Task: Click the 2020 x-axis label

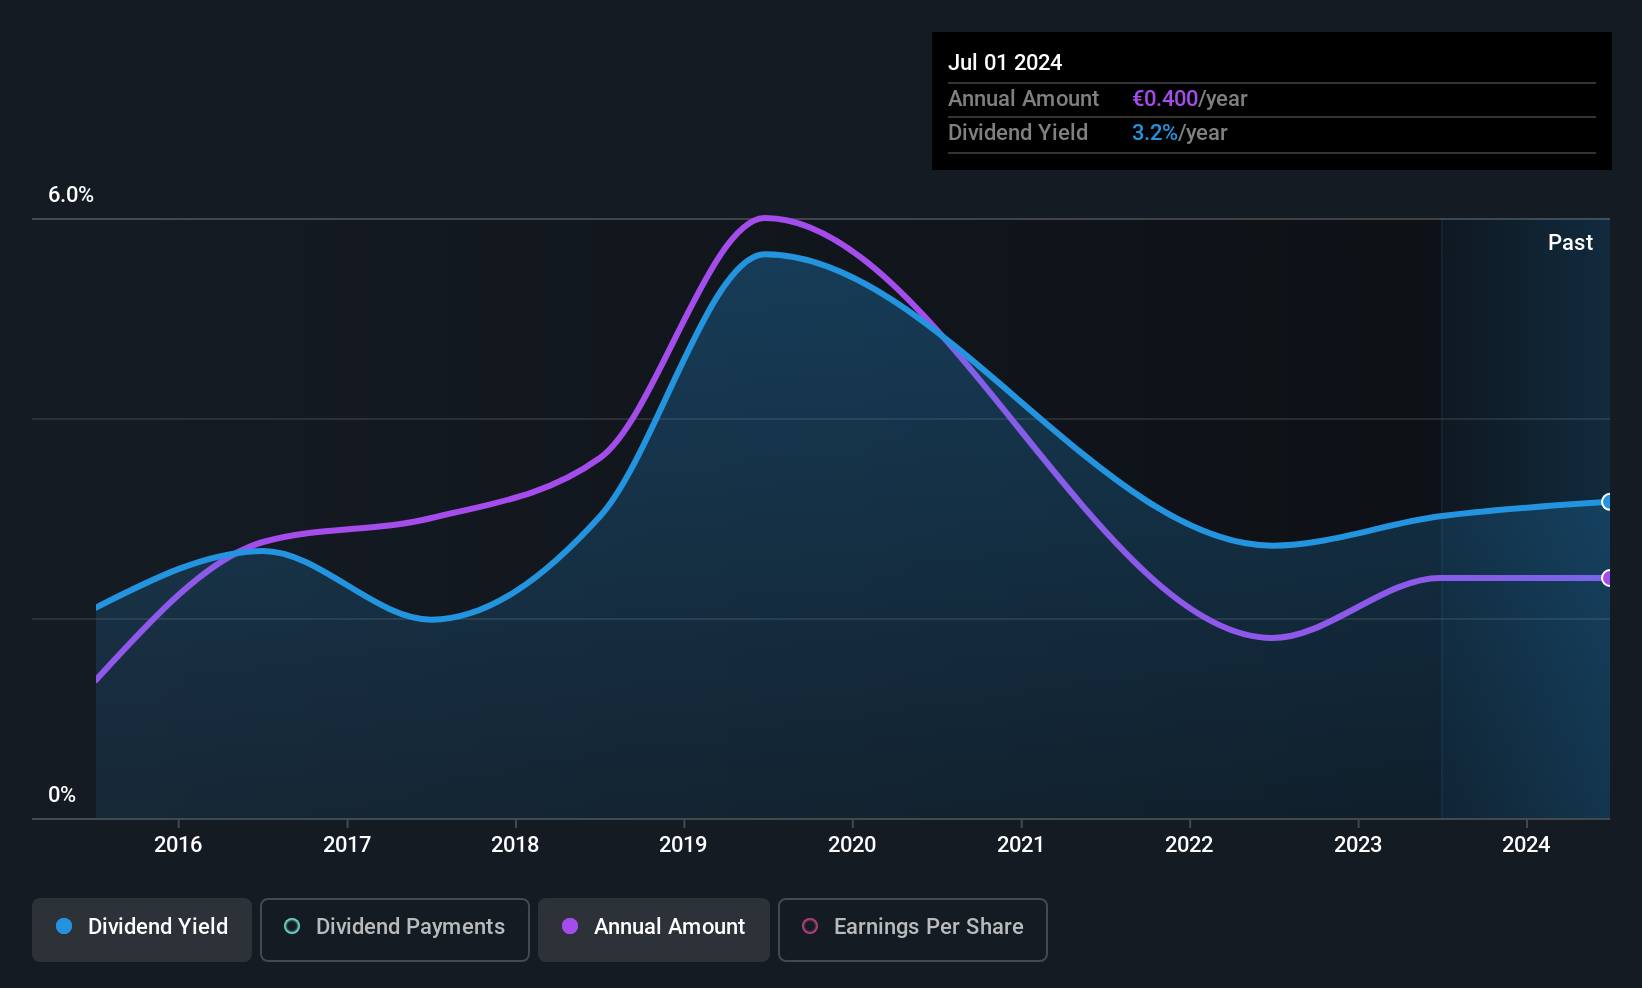Action: click(852, 844)
